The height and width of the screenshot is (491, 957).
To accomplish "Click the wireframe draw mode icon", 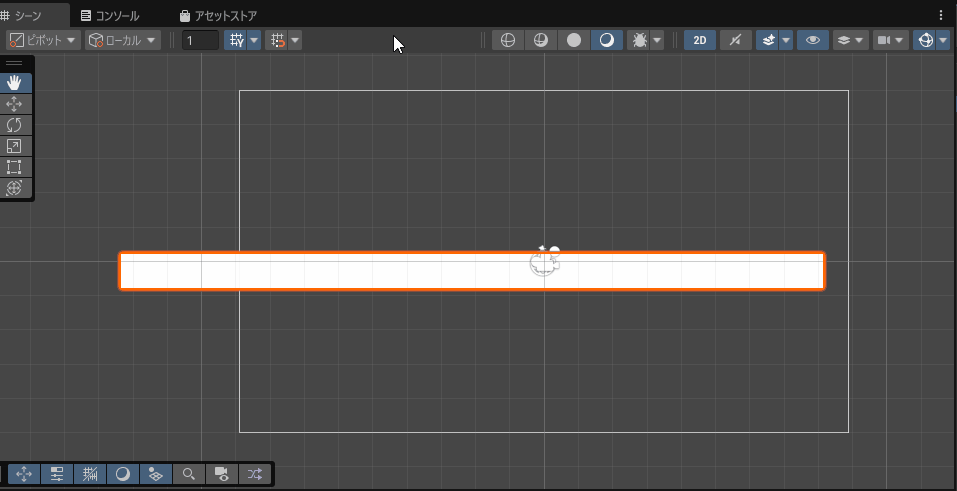I will click(508, 40).
